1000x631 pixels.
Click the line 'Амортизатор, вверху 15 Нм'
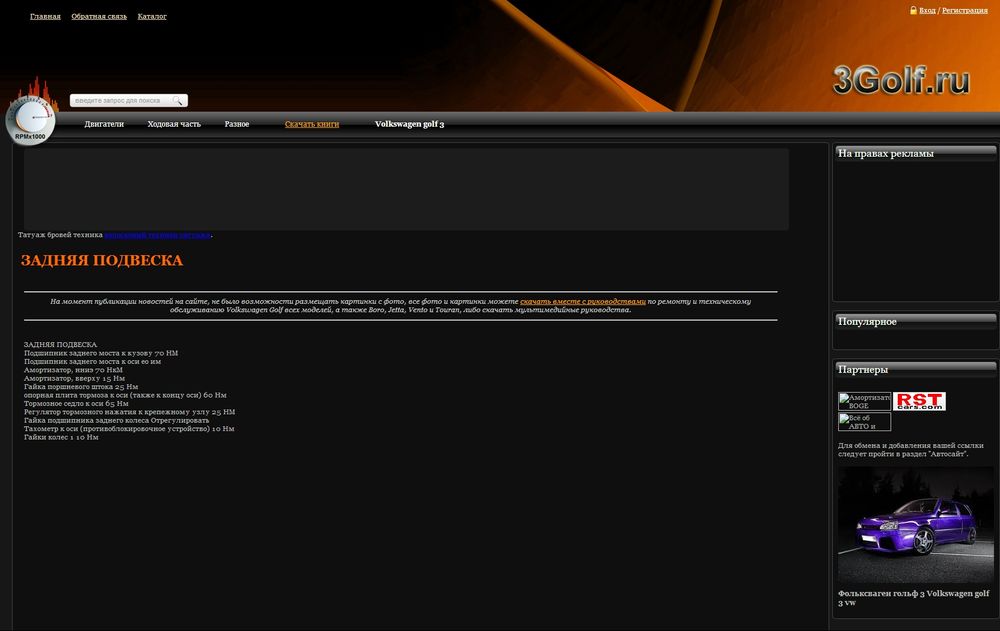pos(74,378)
